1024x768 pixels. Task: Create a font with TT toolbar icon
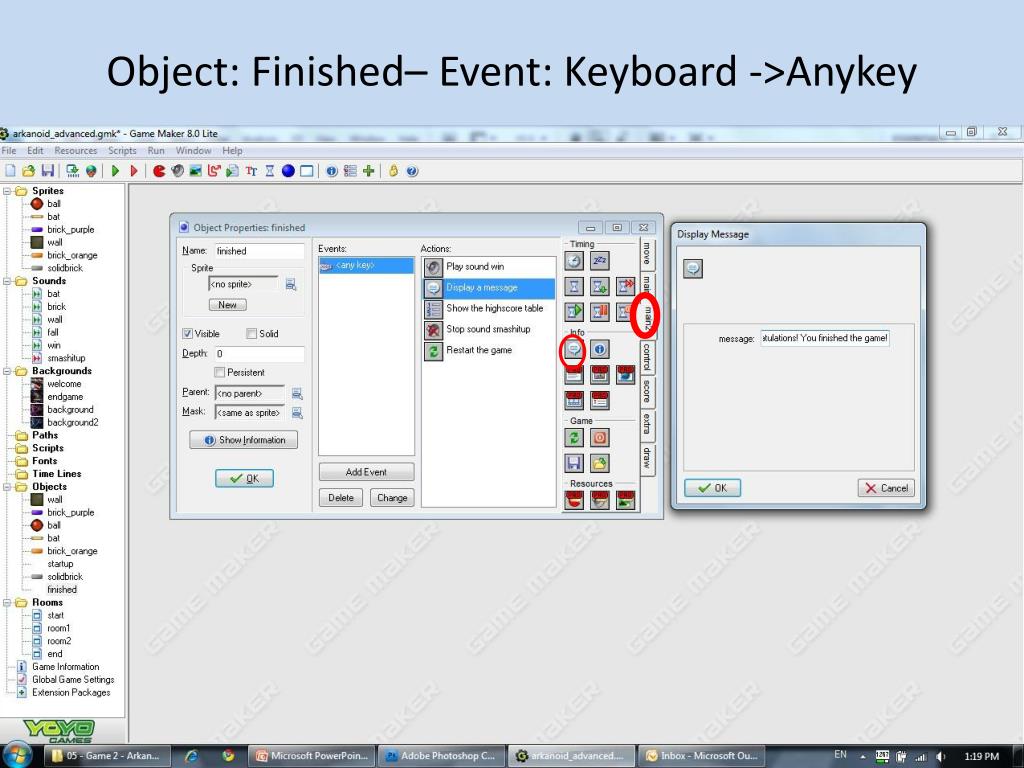(x=251, y=171)
